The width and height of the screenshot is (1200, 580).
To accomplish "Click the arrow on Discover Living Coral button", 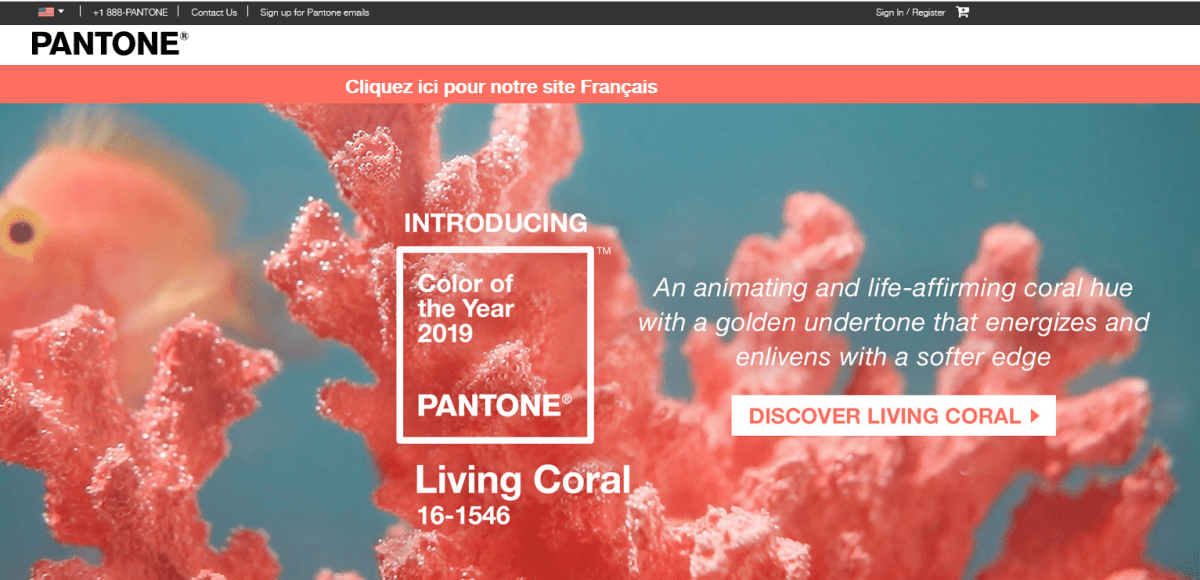I will (1035, 416).
